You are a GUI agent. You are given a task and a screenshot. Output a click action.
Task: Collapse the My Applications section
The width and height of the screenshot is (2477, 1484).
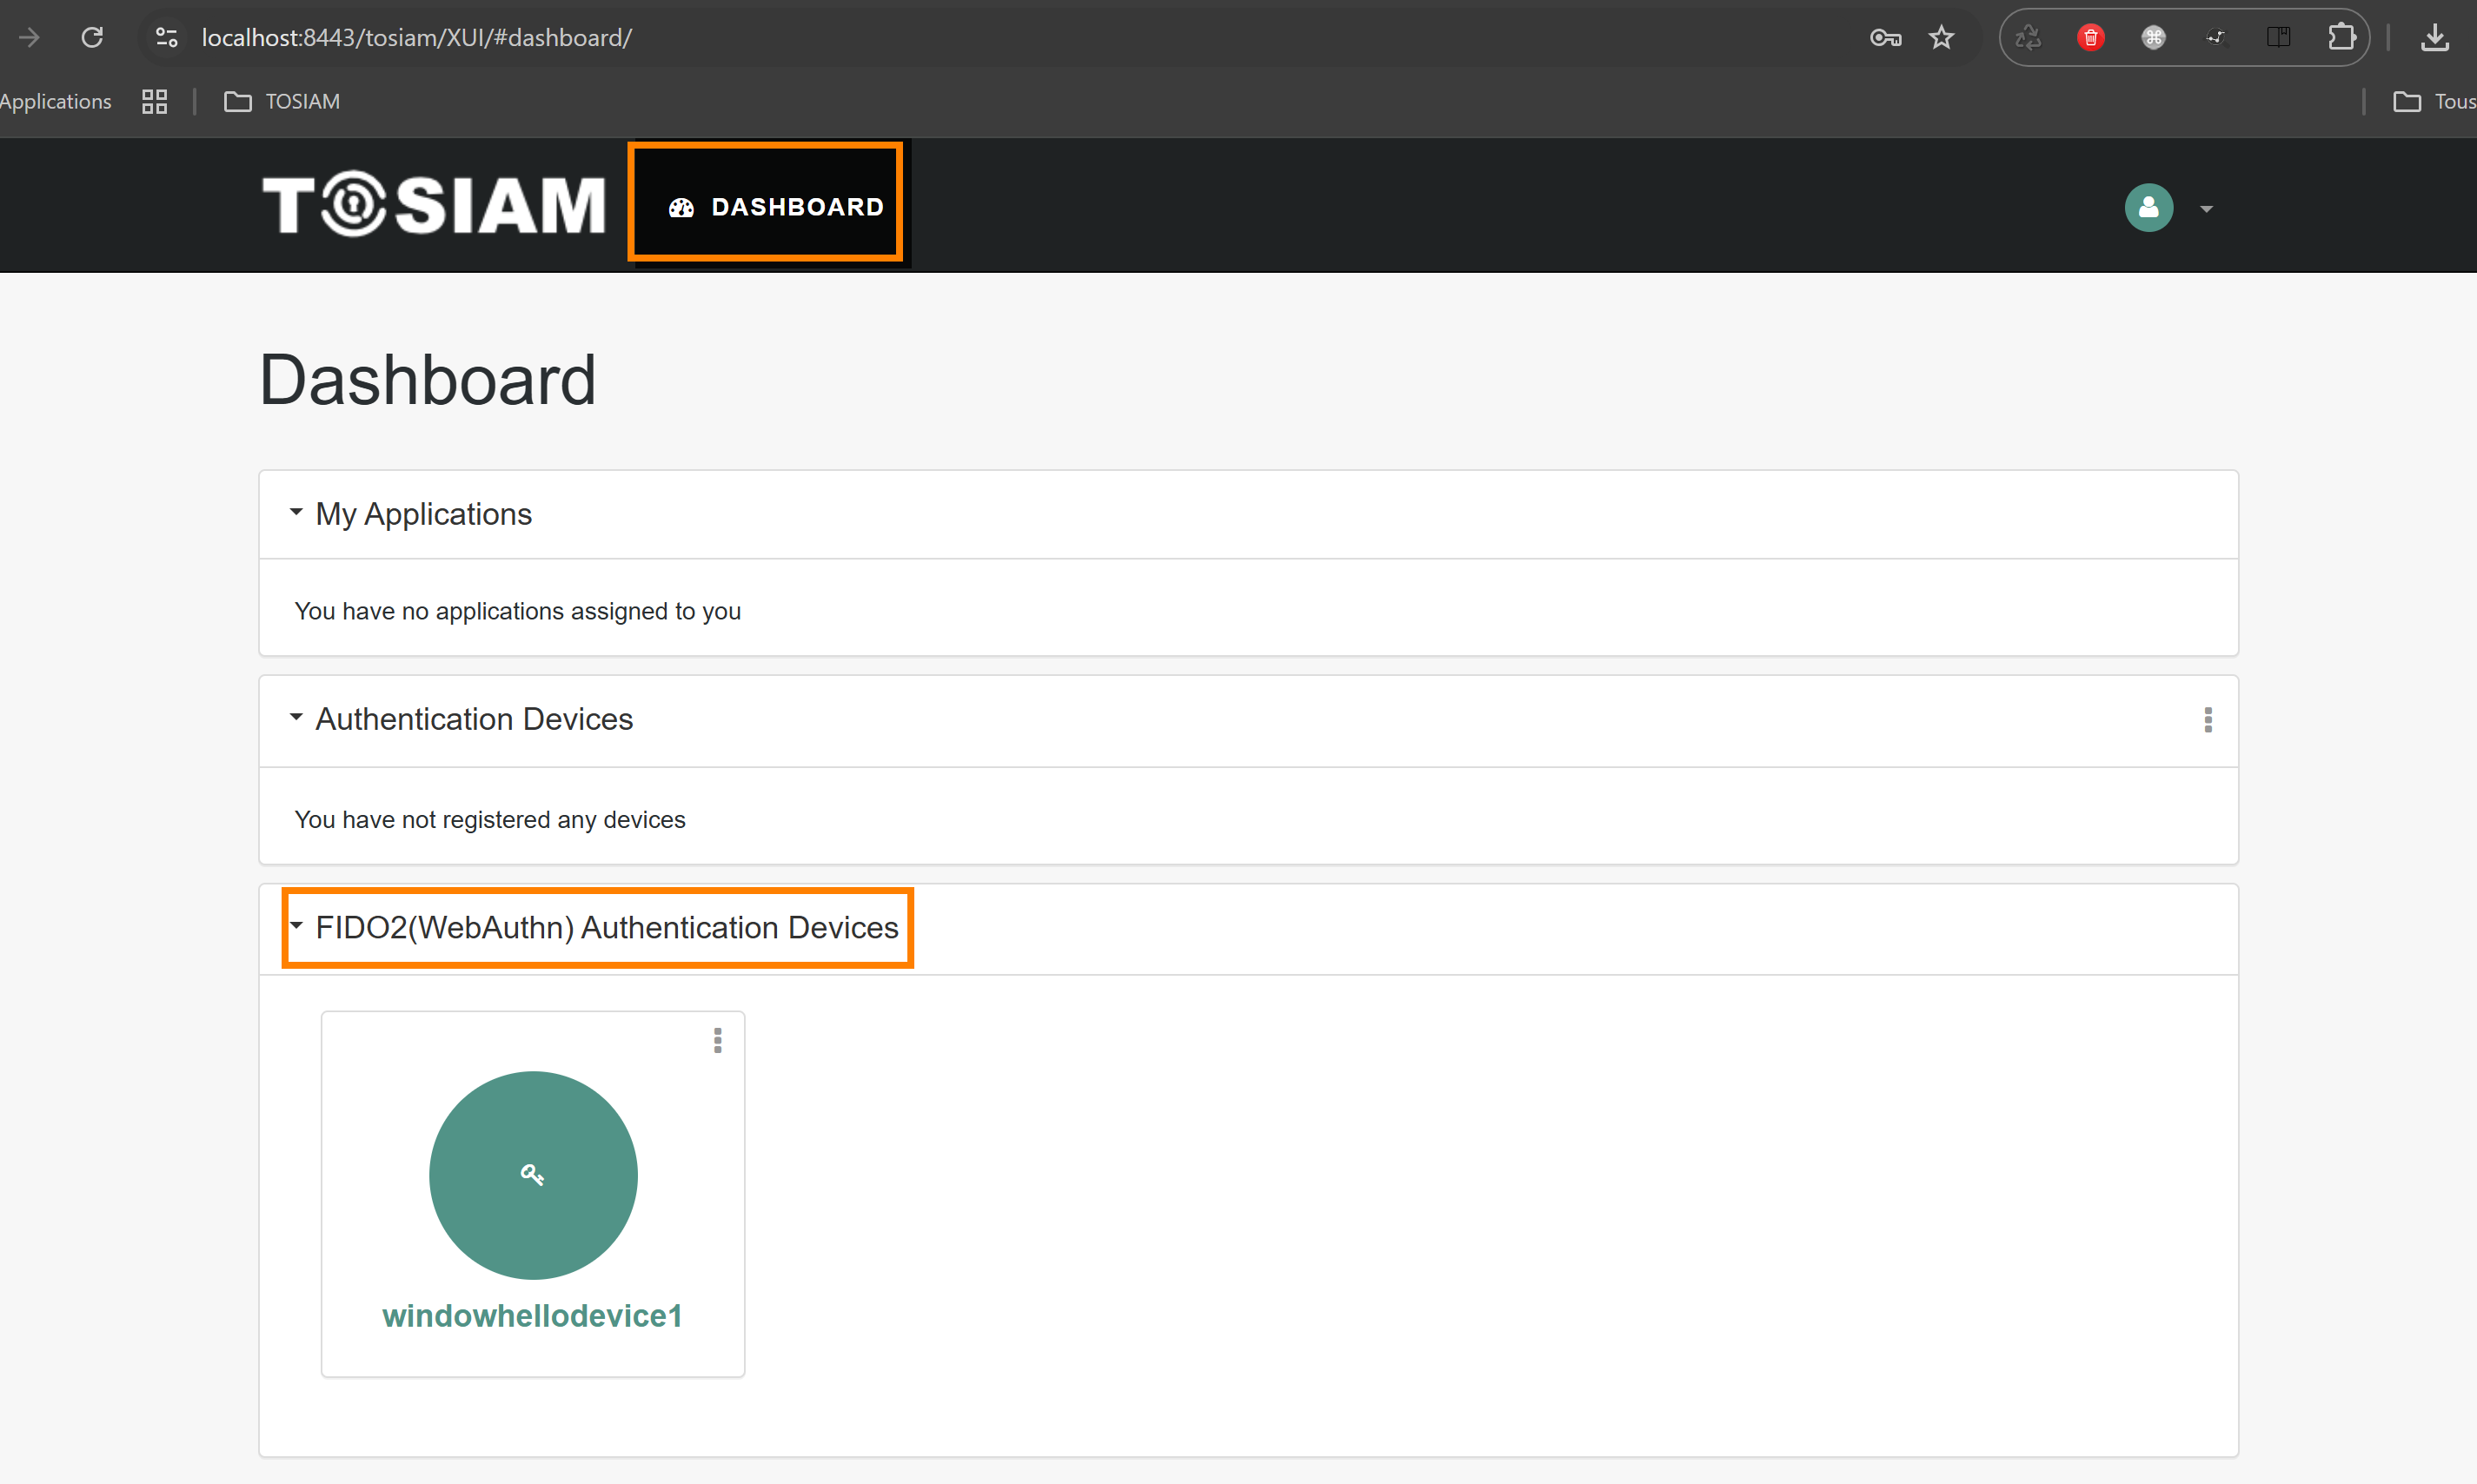tap(296, 513)
